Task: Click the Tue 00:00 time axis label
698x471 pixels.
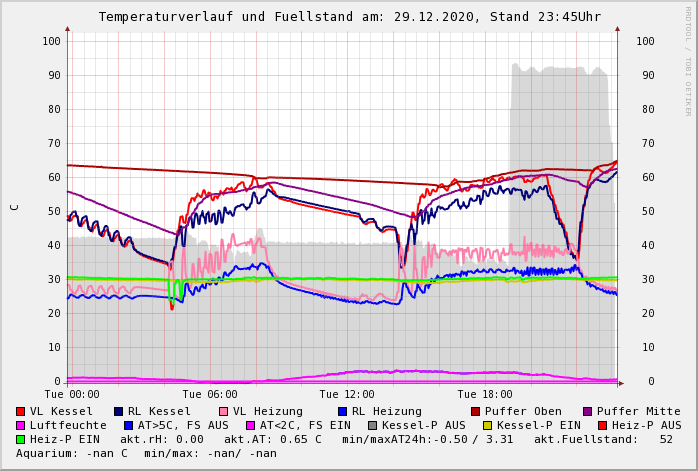Action: [72, 394]
